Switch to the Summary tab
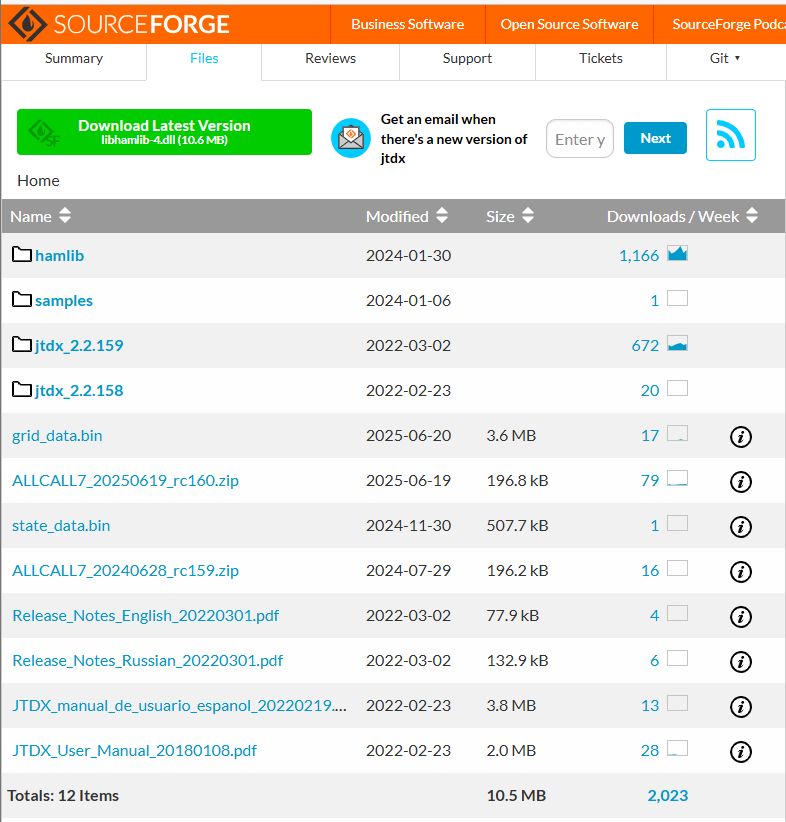 (74, 58)
